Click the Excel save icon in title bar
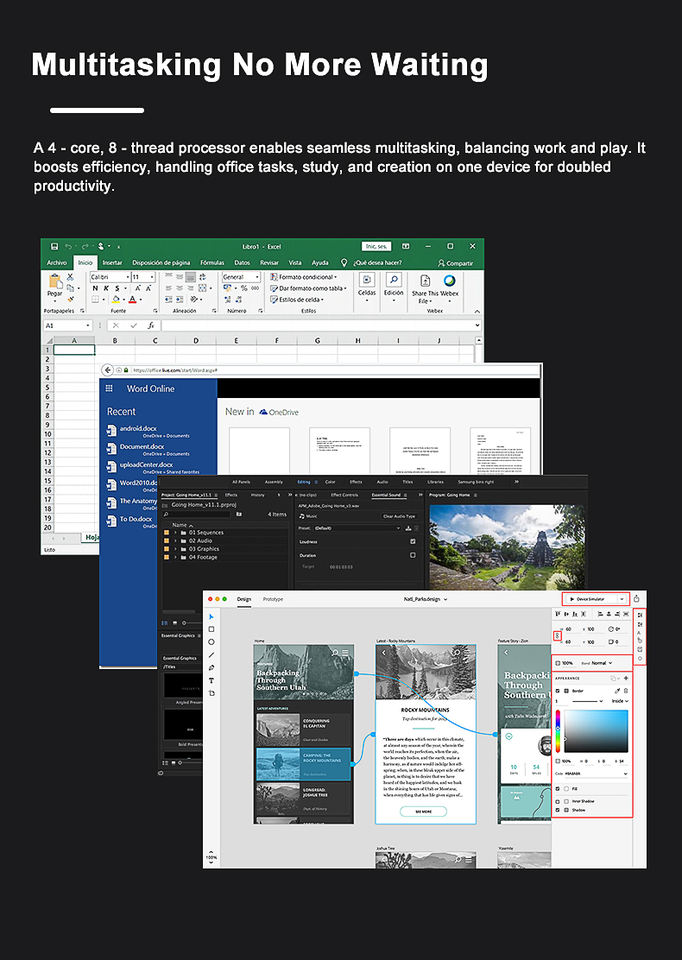The image size is (682, 960). tap(54, 246)
